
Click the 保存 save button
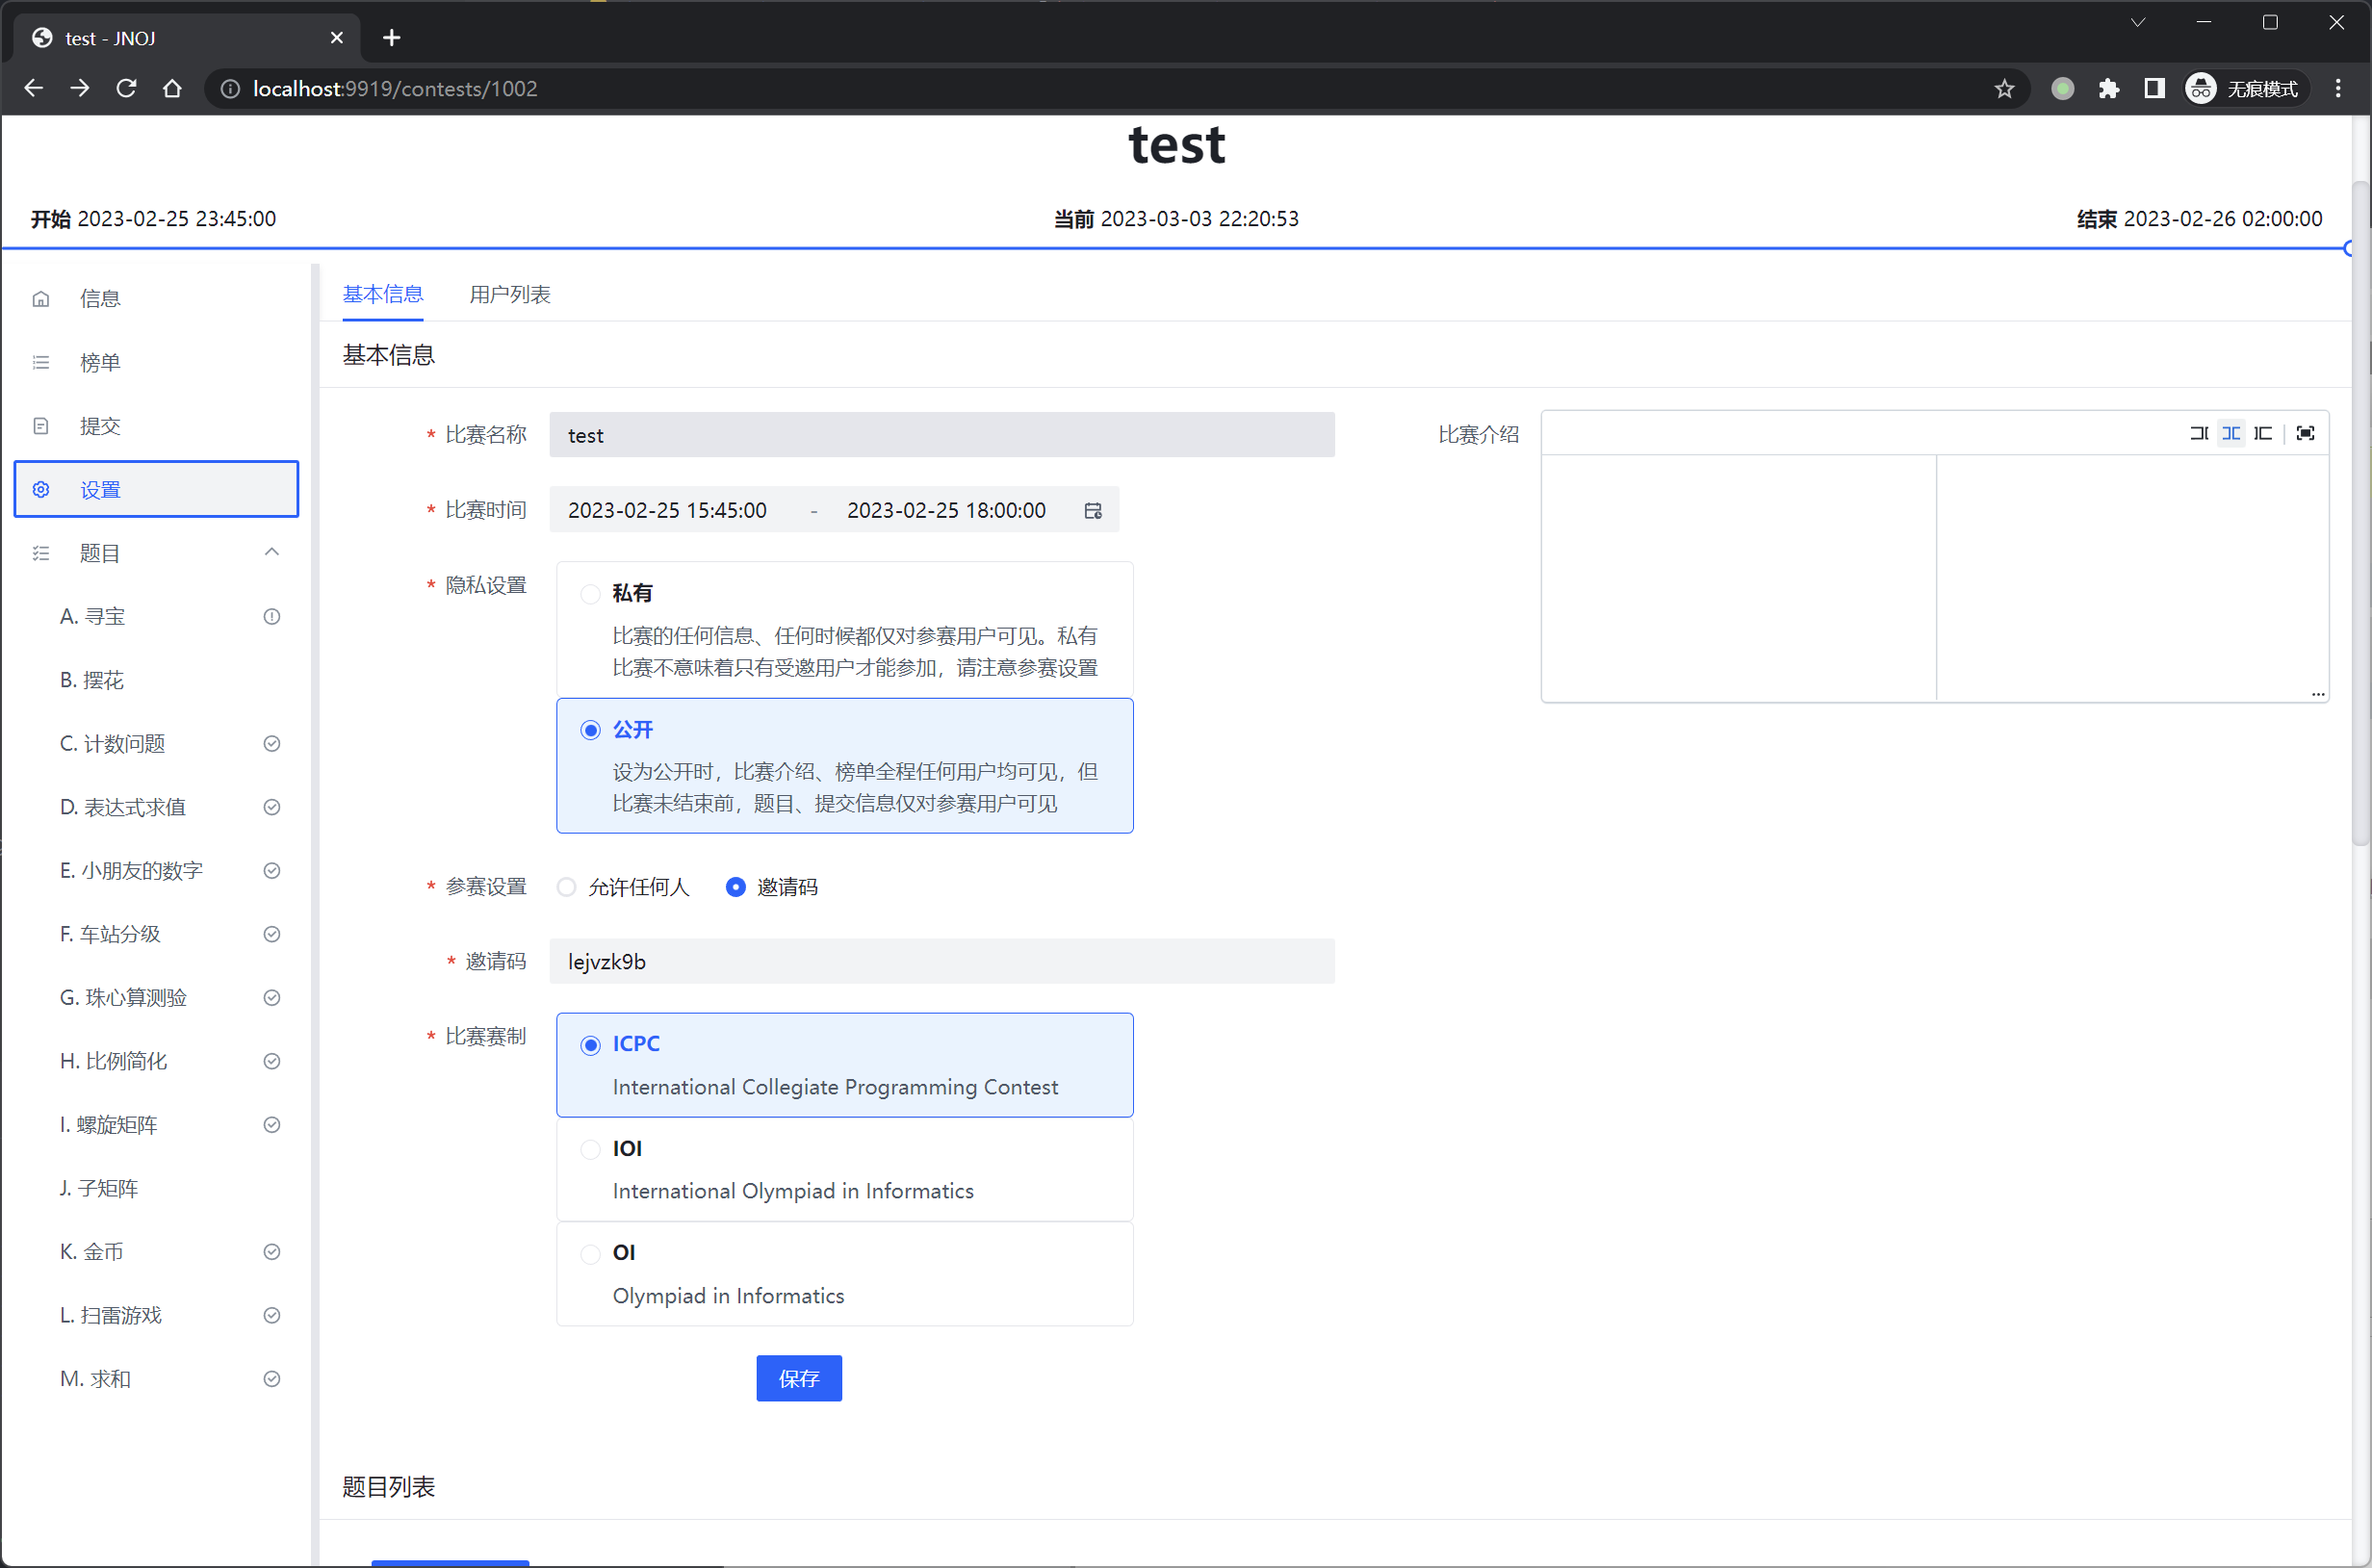pos(799,1378)
